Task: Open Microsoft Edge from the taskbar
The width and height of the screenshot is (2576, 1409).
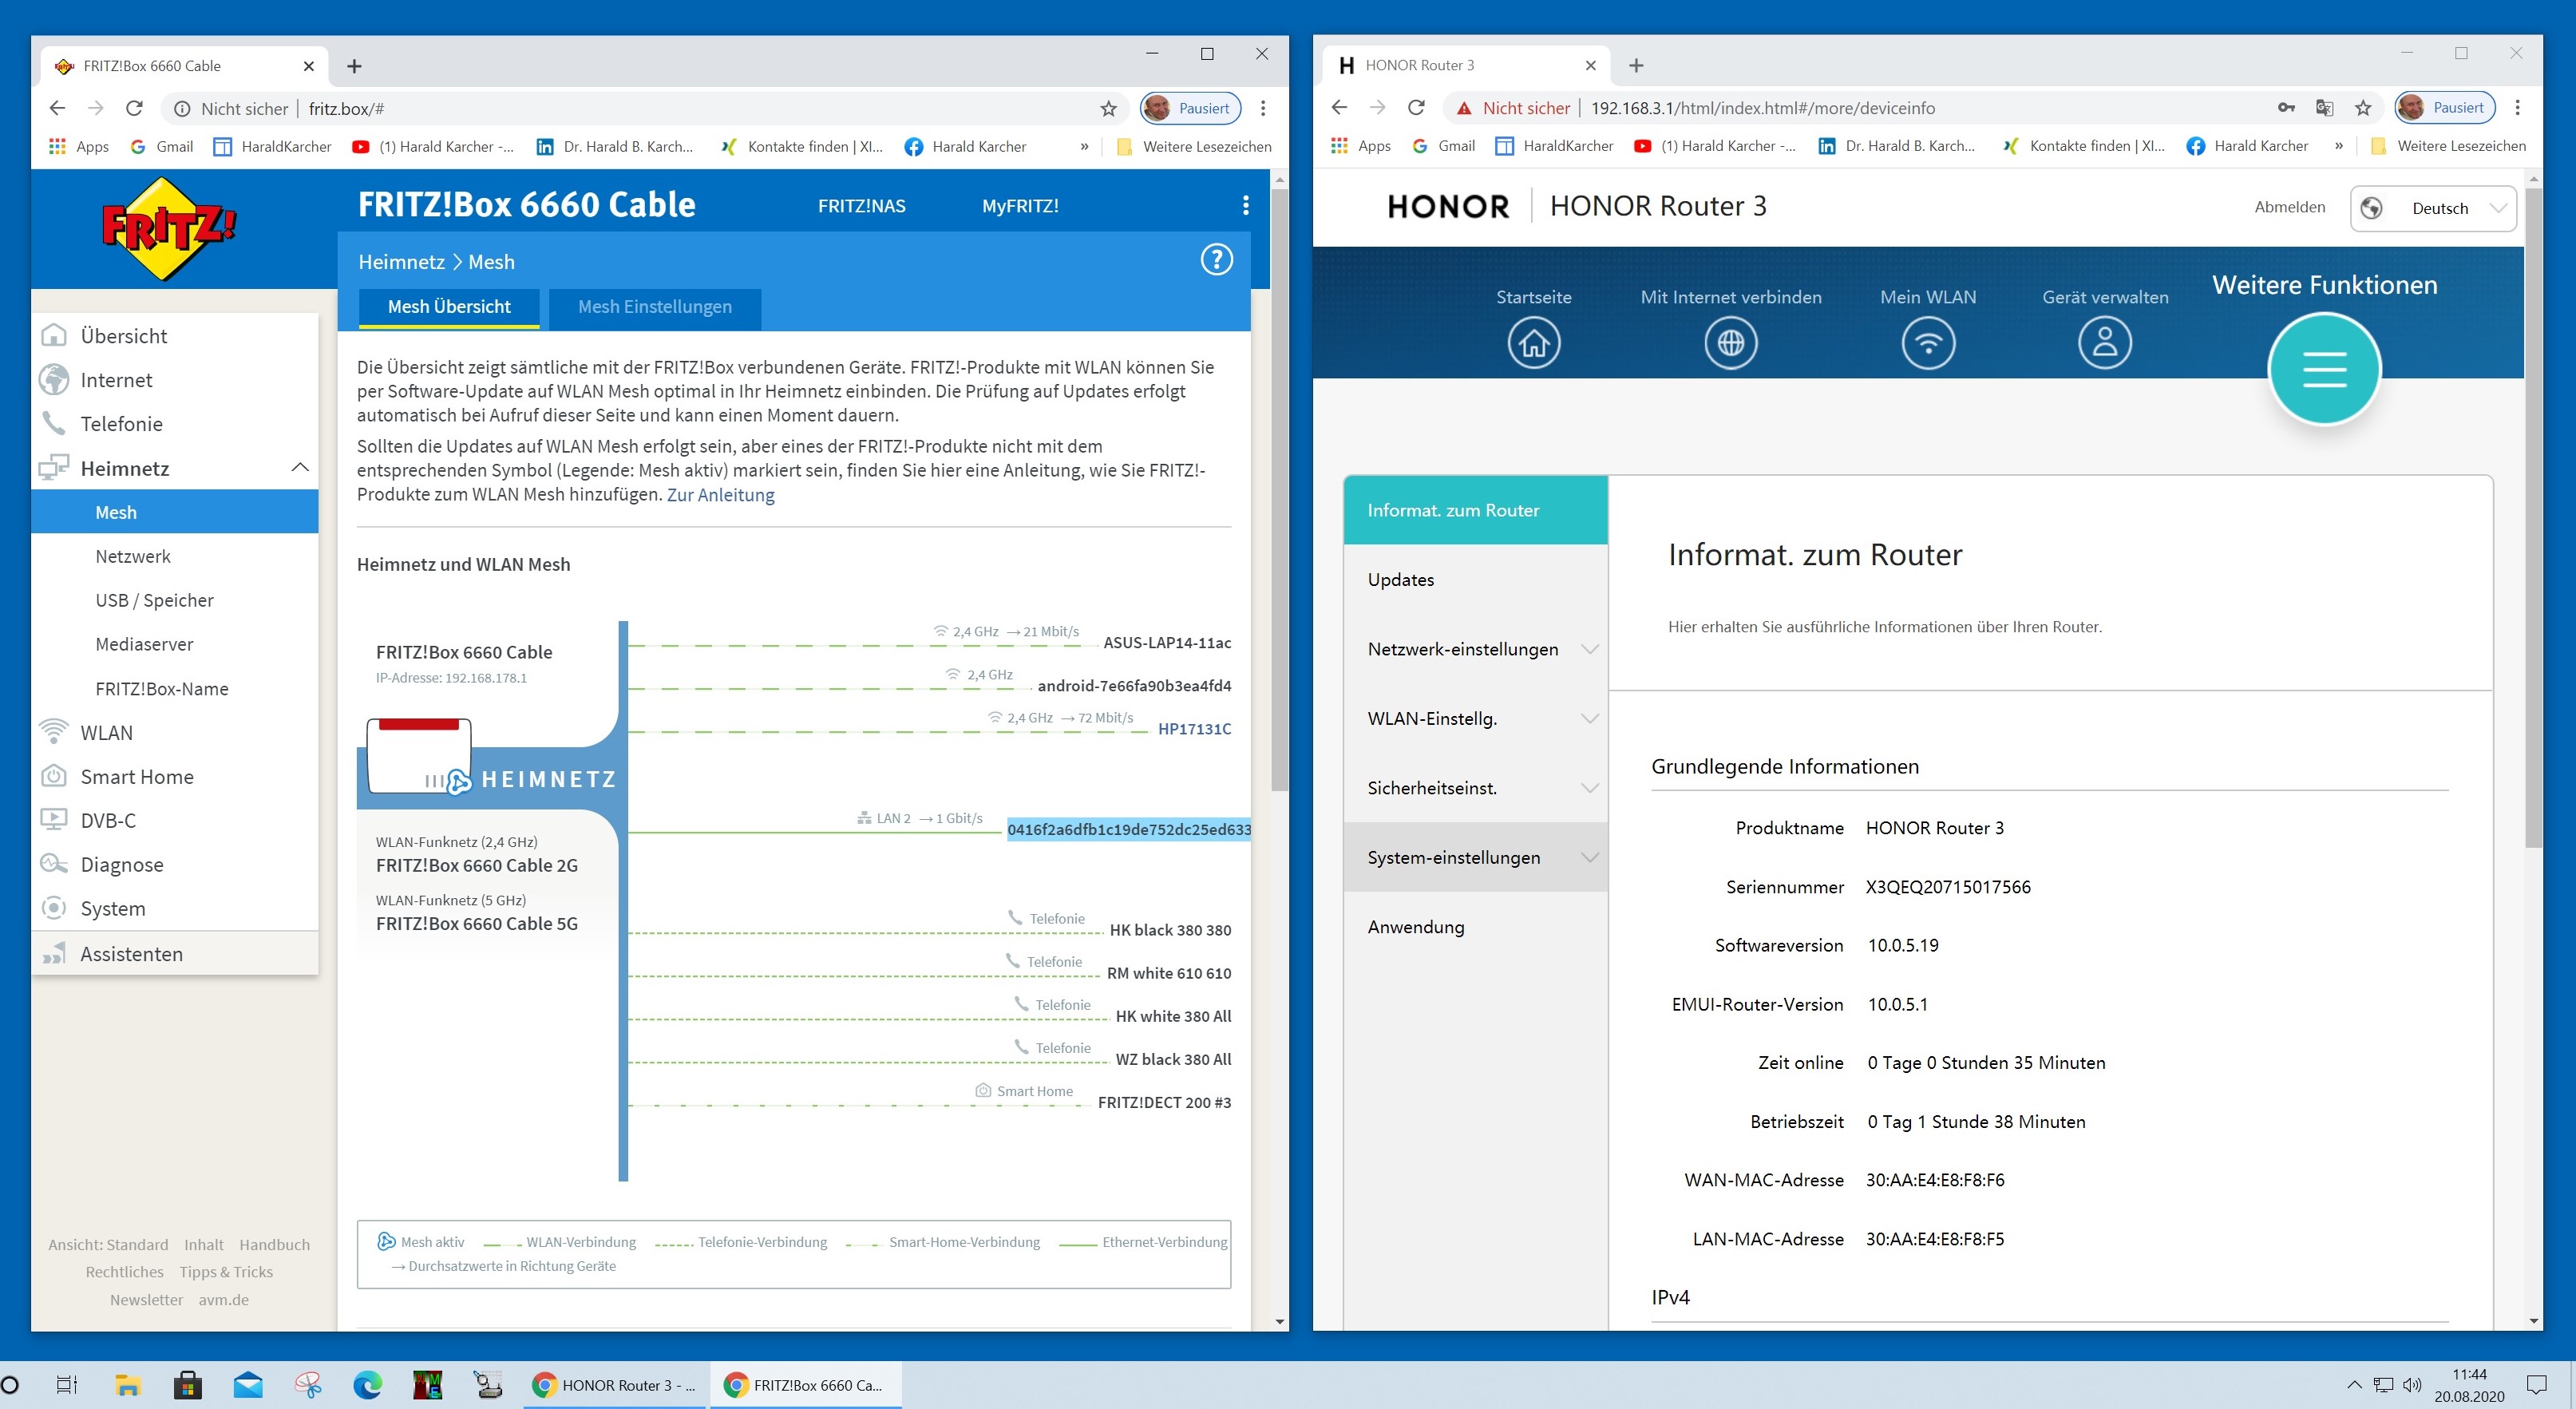Action: tap(367, 1385)
